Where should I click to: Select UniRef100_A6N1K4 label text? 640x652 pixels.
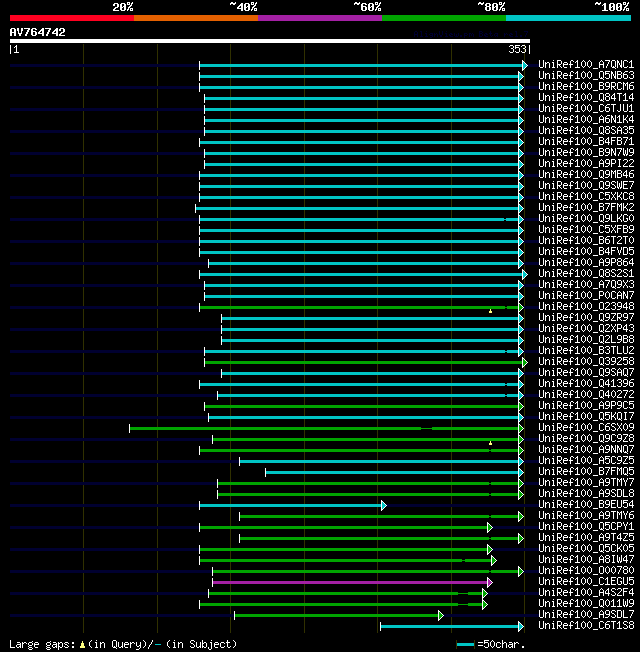click(x=586, y=119)
